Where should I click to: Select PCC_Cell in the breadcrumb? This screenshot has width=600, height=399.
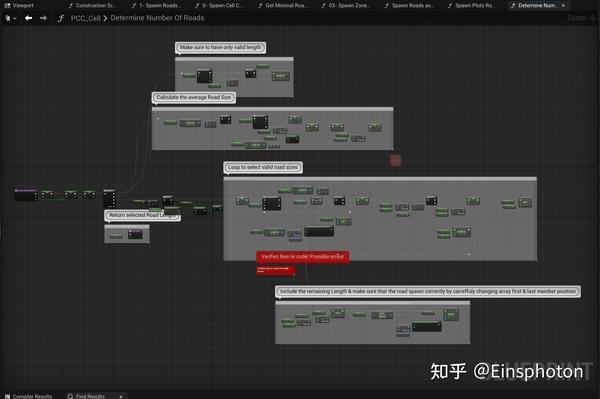point(85,18)
